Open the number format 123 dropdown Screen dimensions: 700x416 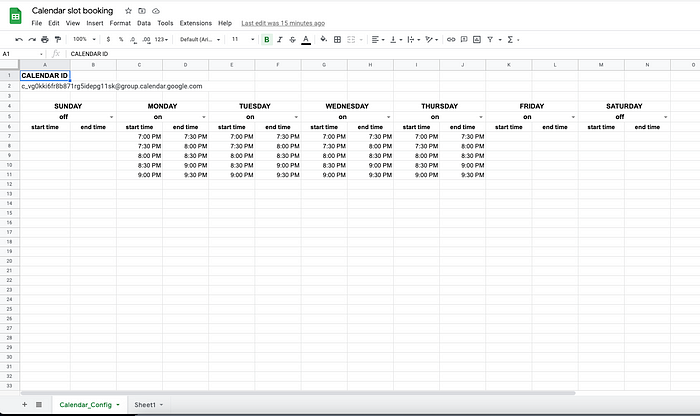[161, 40]
